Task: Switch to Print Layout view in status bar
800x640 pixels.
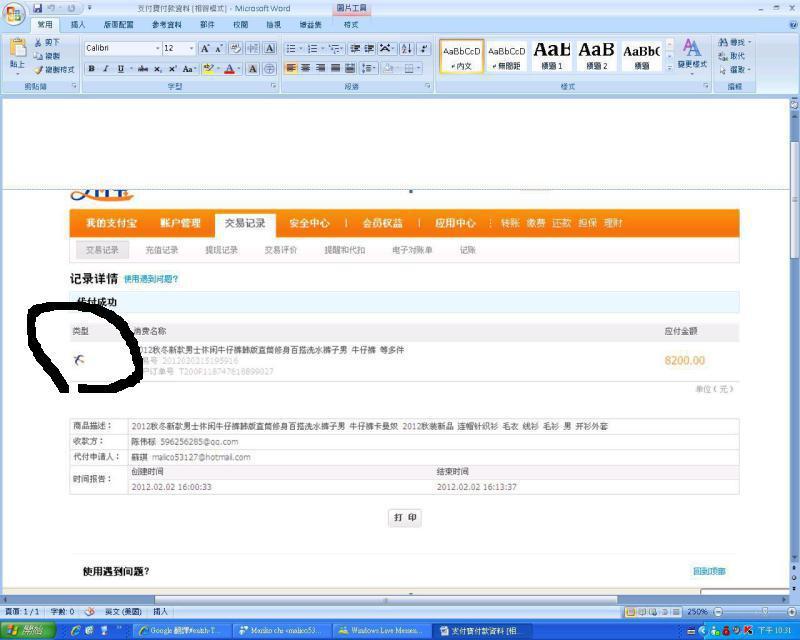Action: (631, 611)
